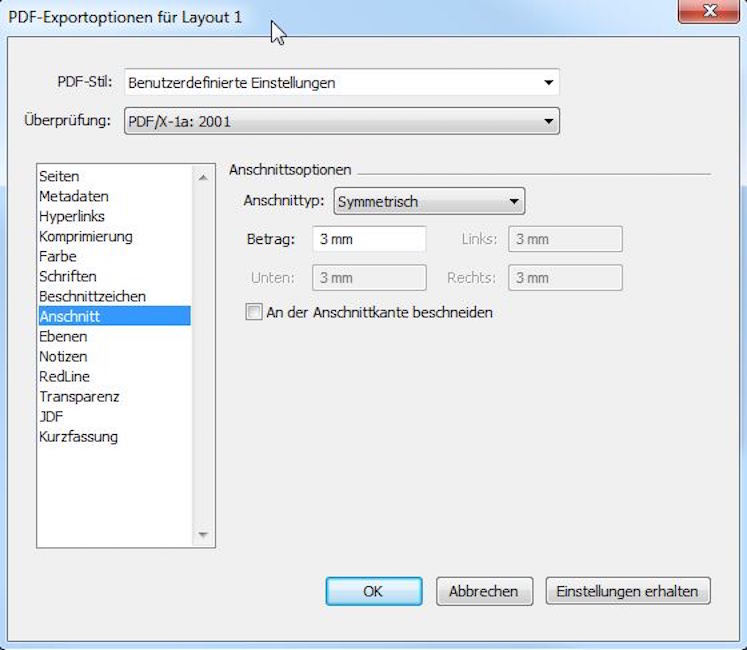Select Metadaten in the options list

pos(114,196)
